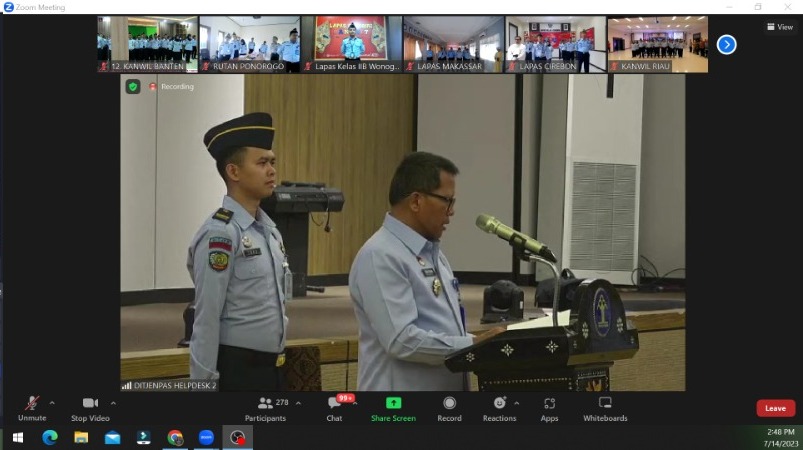Click the green Share Screen icon
This screenshot has height=450, width=803.
pyautogui.click(x=393, y=403)
